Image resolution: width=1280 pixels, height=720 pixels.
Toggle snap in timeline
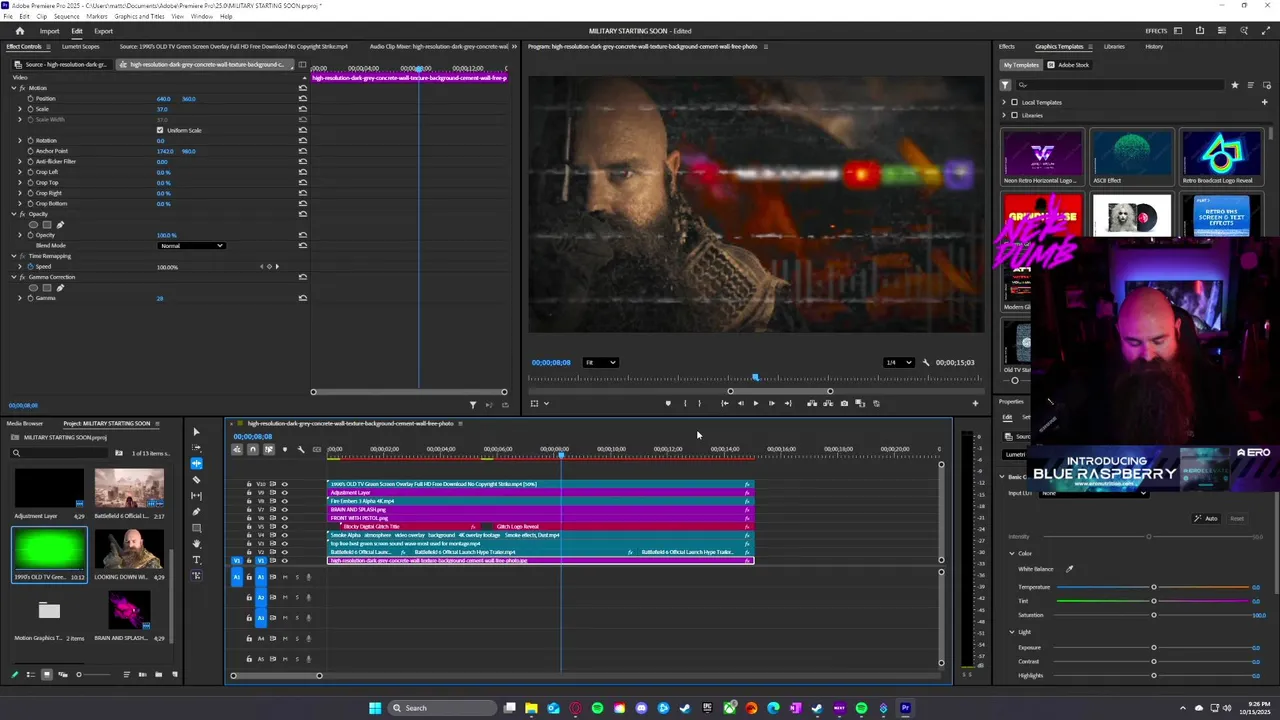coord(252,449)
